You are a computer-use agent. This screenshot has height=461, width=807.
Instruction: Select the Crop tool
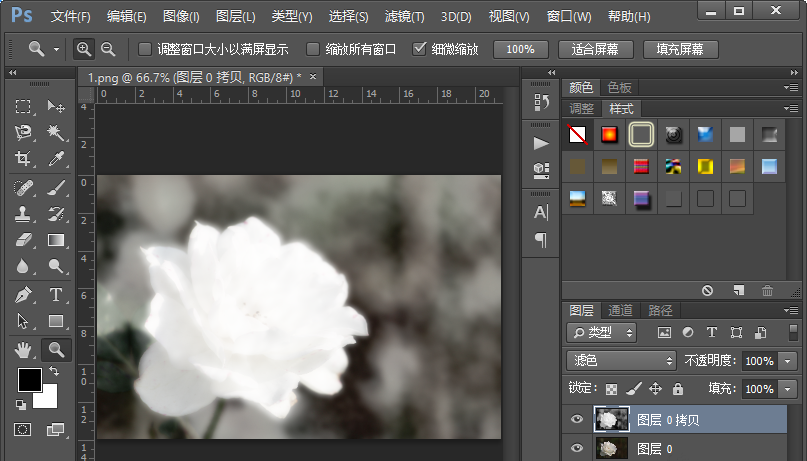click(23, 159)
